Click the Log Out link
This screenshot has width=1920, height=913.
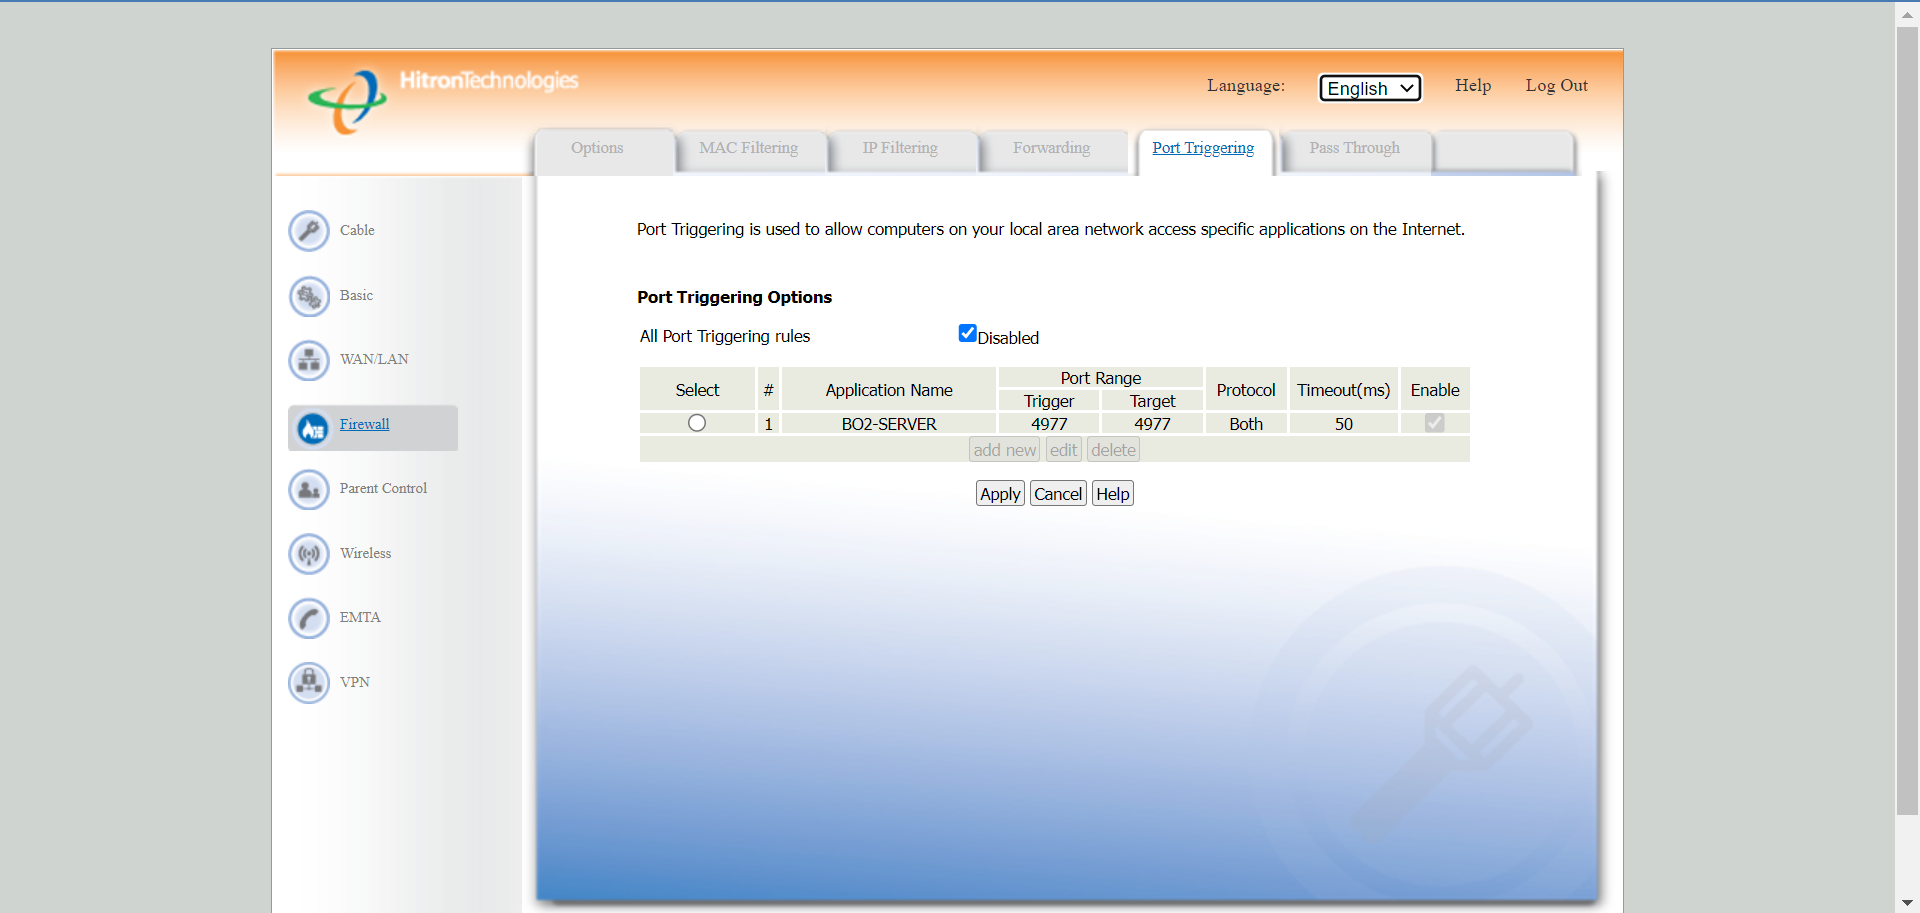[1556, 86]
